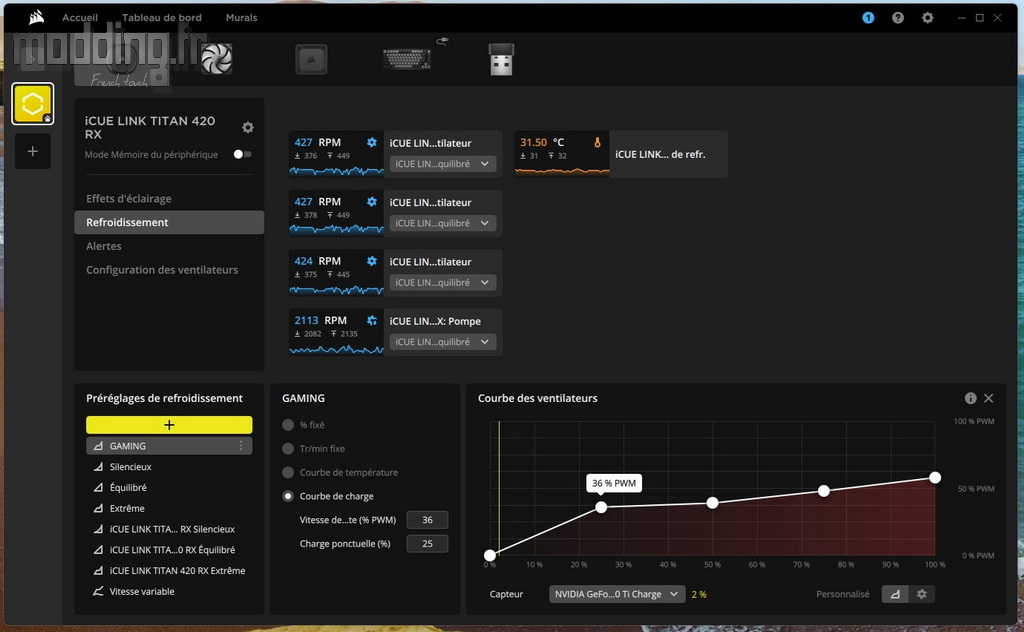This screenshot has width=1024, height=632.
Task: Open preset dropdown for the Pompe card
Action: (x=443, y=342)
